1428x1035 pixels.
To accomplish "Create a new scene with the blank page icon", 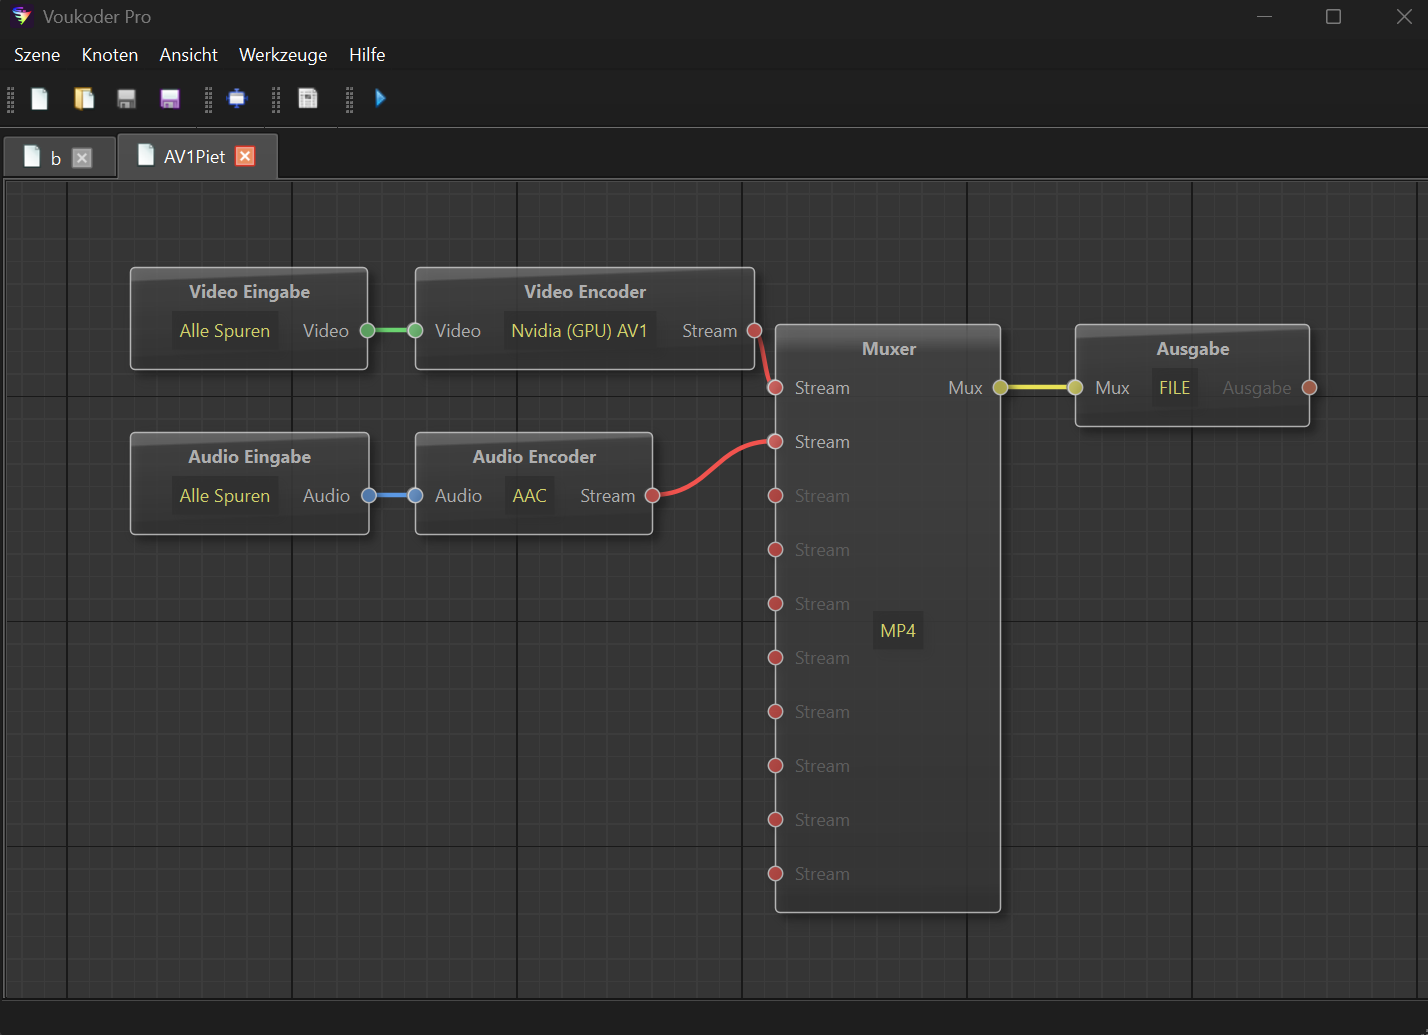I will [39, 98].
